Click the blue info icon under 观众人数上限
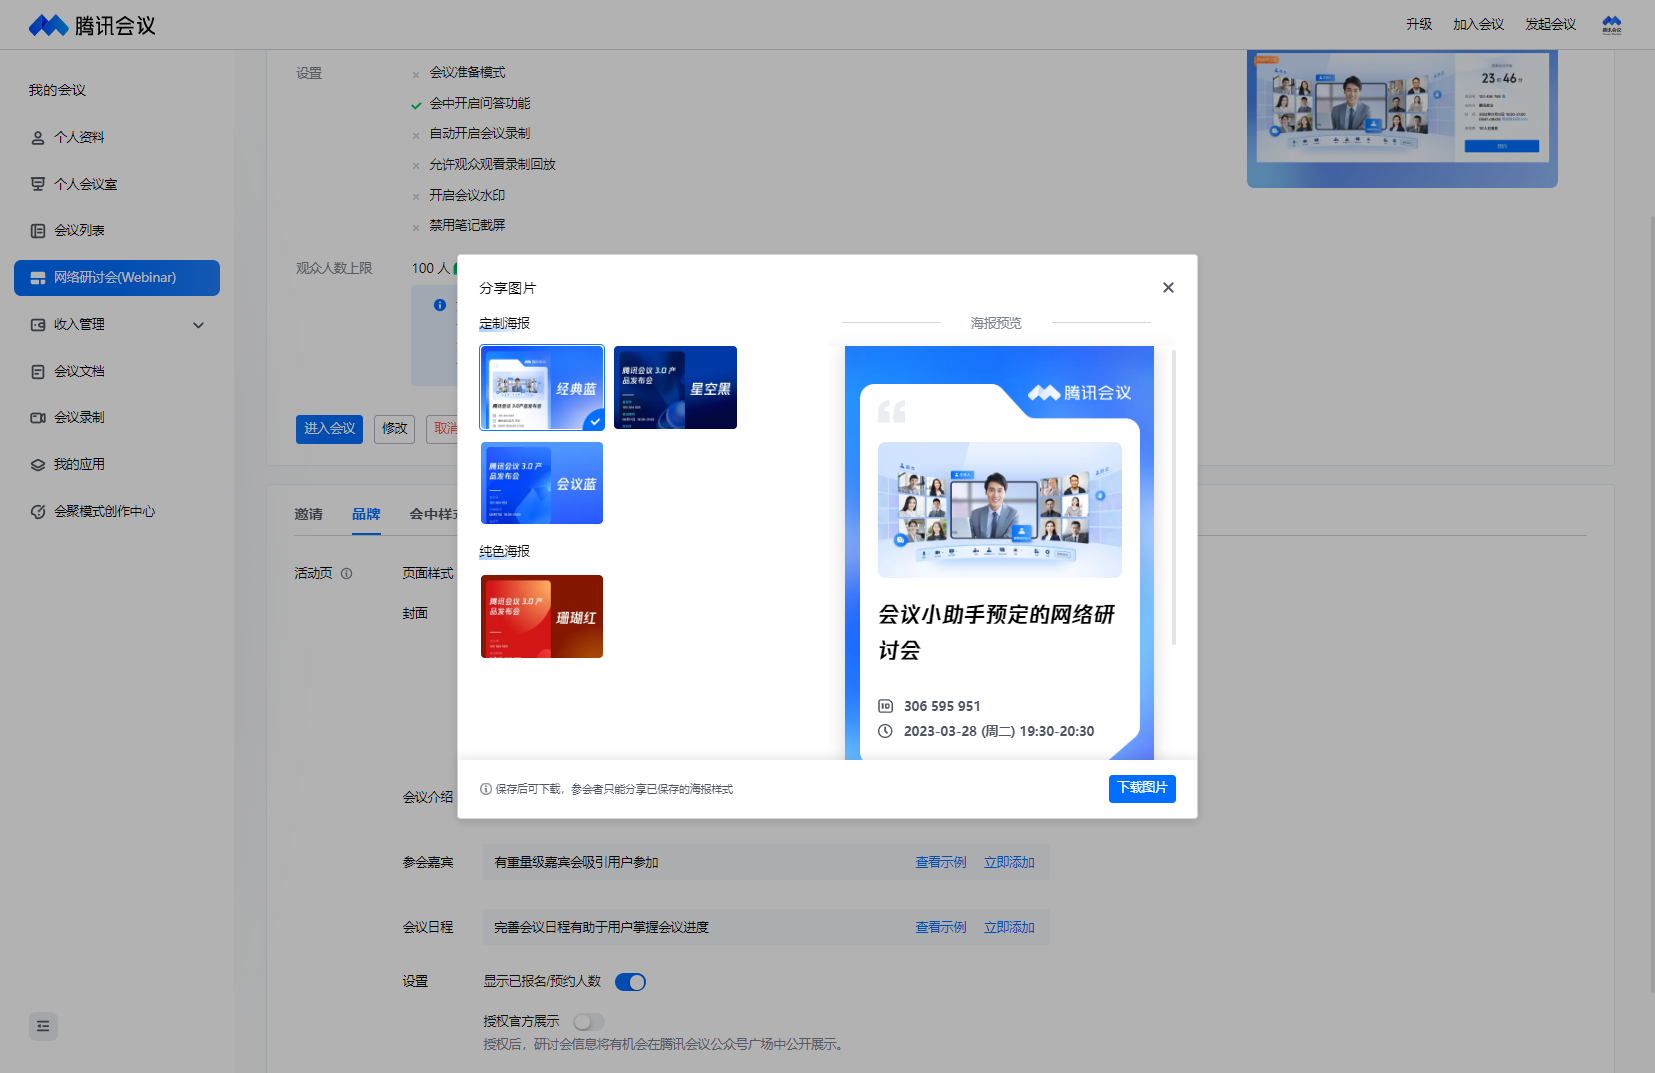This screenshot has height=1073, width=1655. click(x=440, y=305)
